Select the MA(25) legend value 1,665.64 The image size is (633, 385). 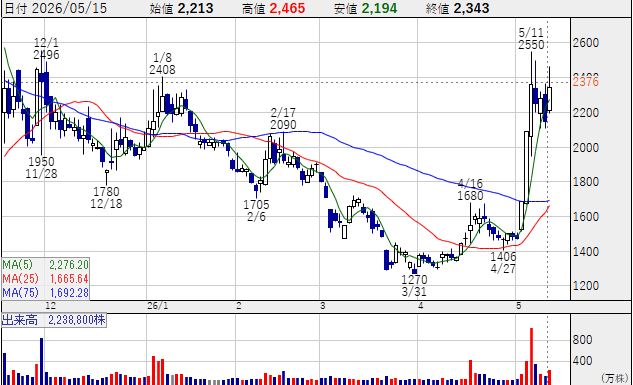[69, 278]
